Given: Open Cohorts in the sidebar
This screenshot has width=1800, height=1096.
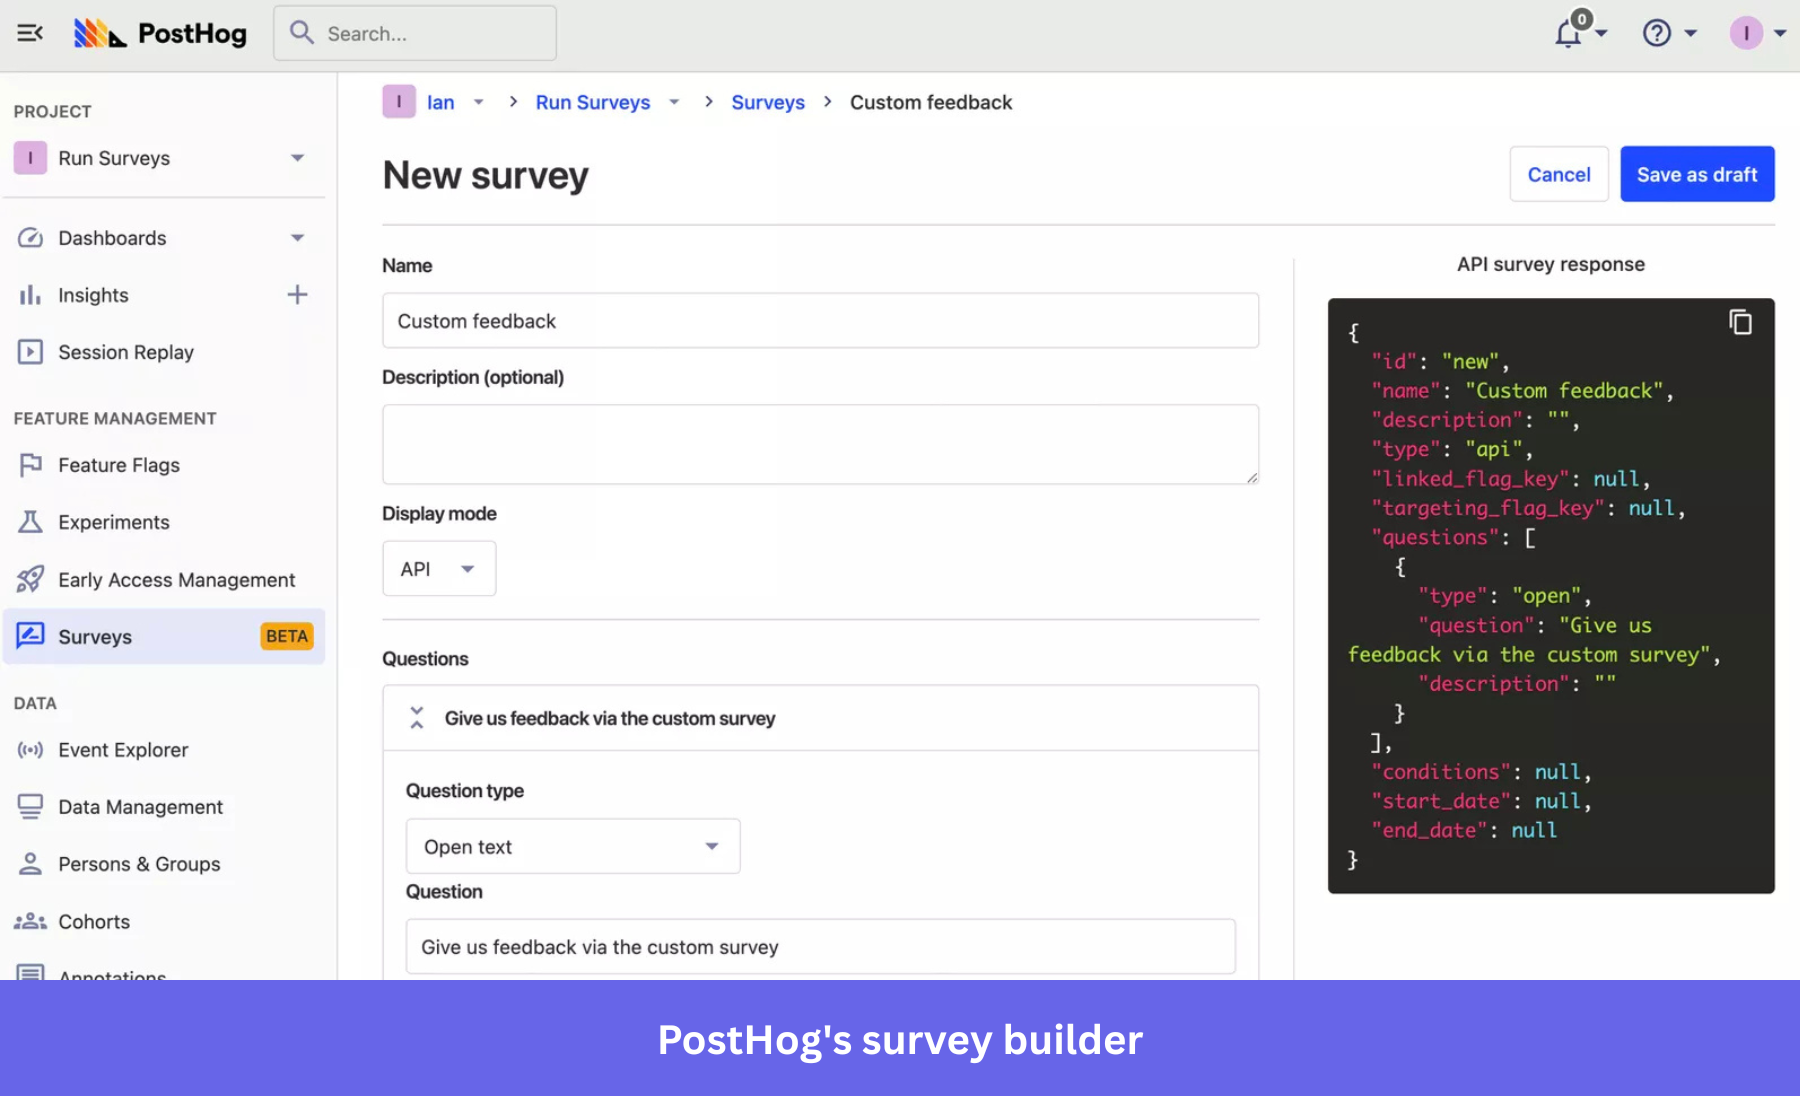Looking at the screenshot, I should click(x=94, y=921).
